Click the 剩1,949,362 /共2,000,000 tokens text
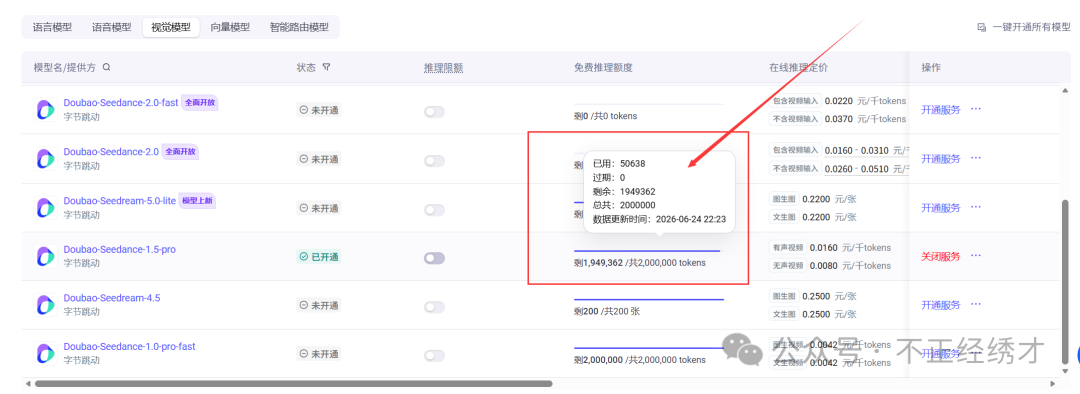Viewport: 1080px width, 394px height. click(639, 263)
